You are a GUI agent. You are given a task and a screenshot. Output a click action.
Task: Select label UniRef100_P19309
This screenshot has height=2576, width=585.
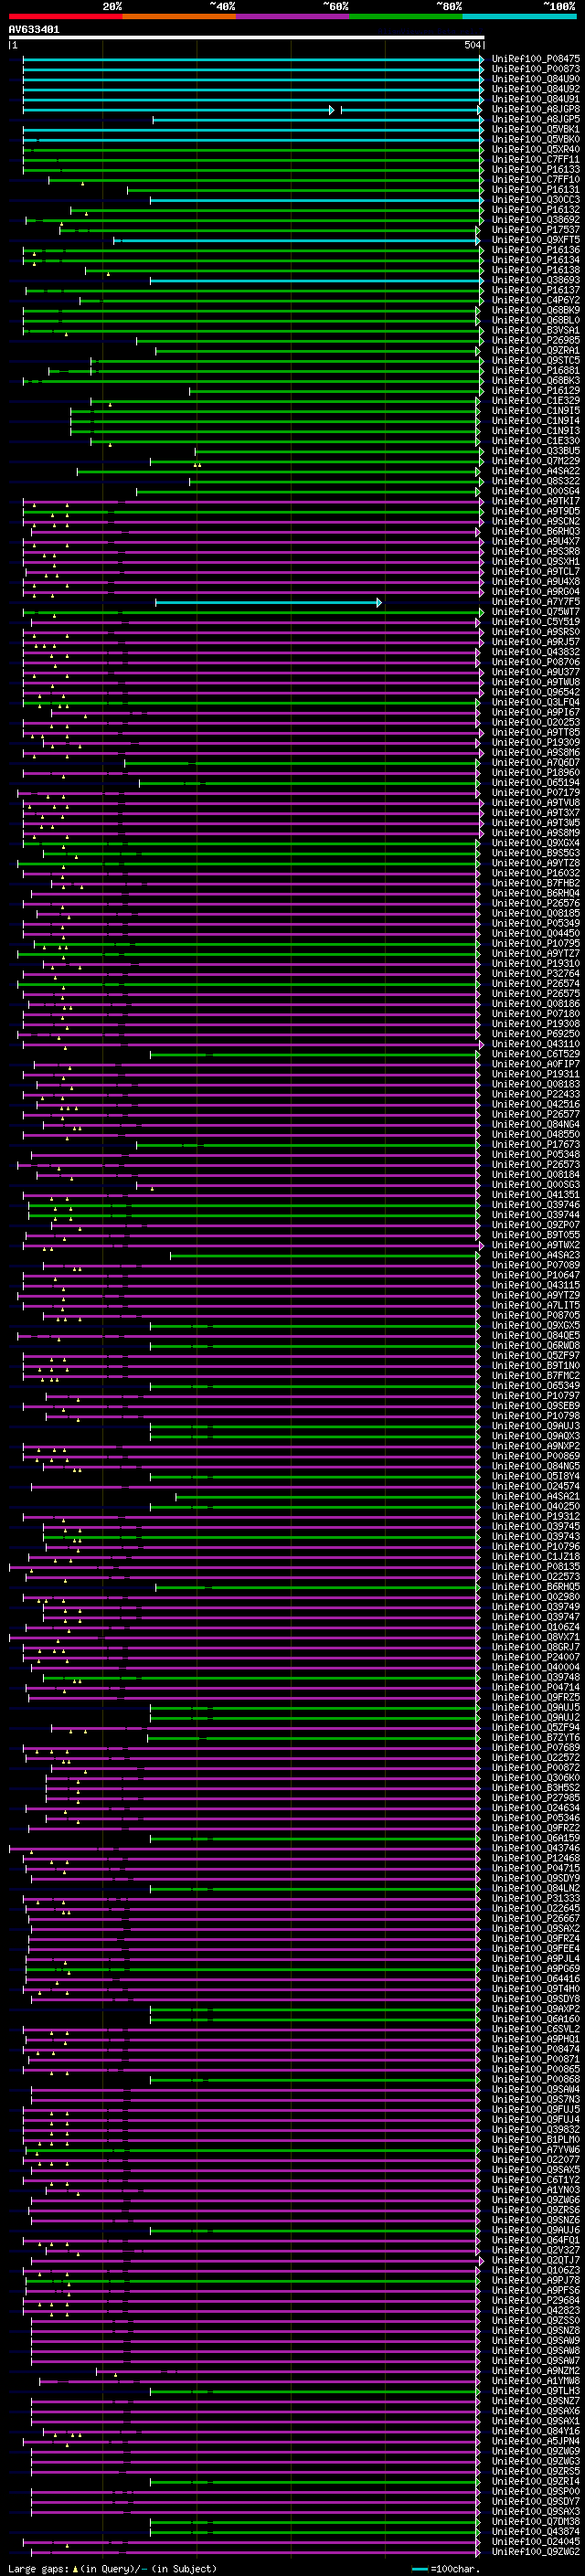[535, 742]
